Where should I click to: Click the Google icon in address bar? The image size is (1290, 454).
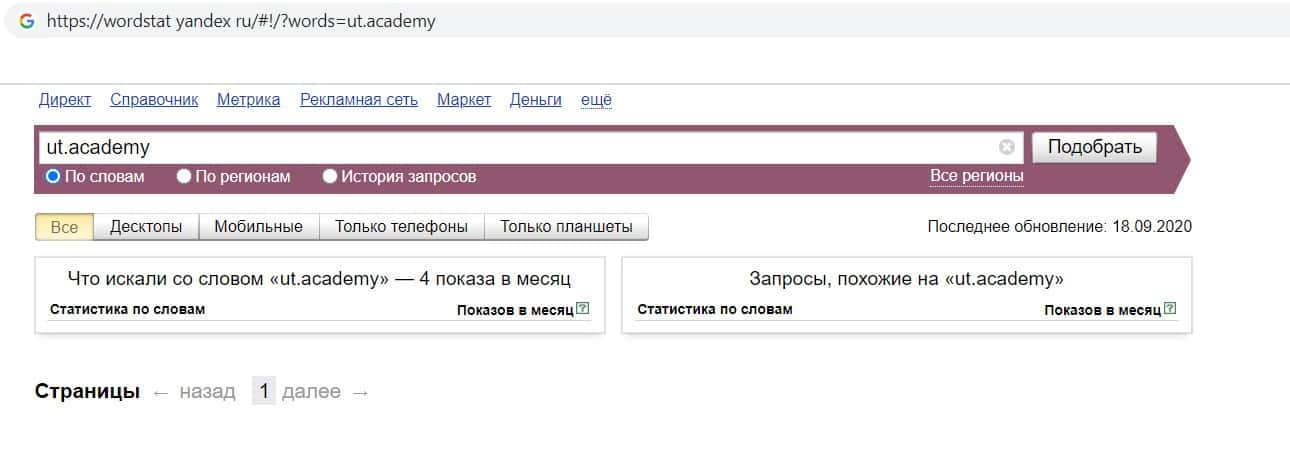coord(27,20)
